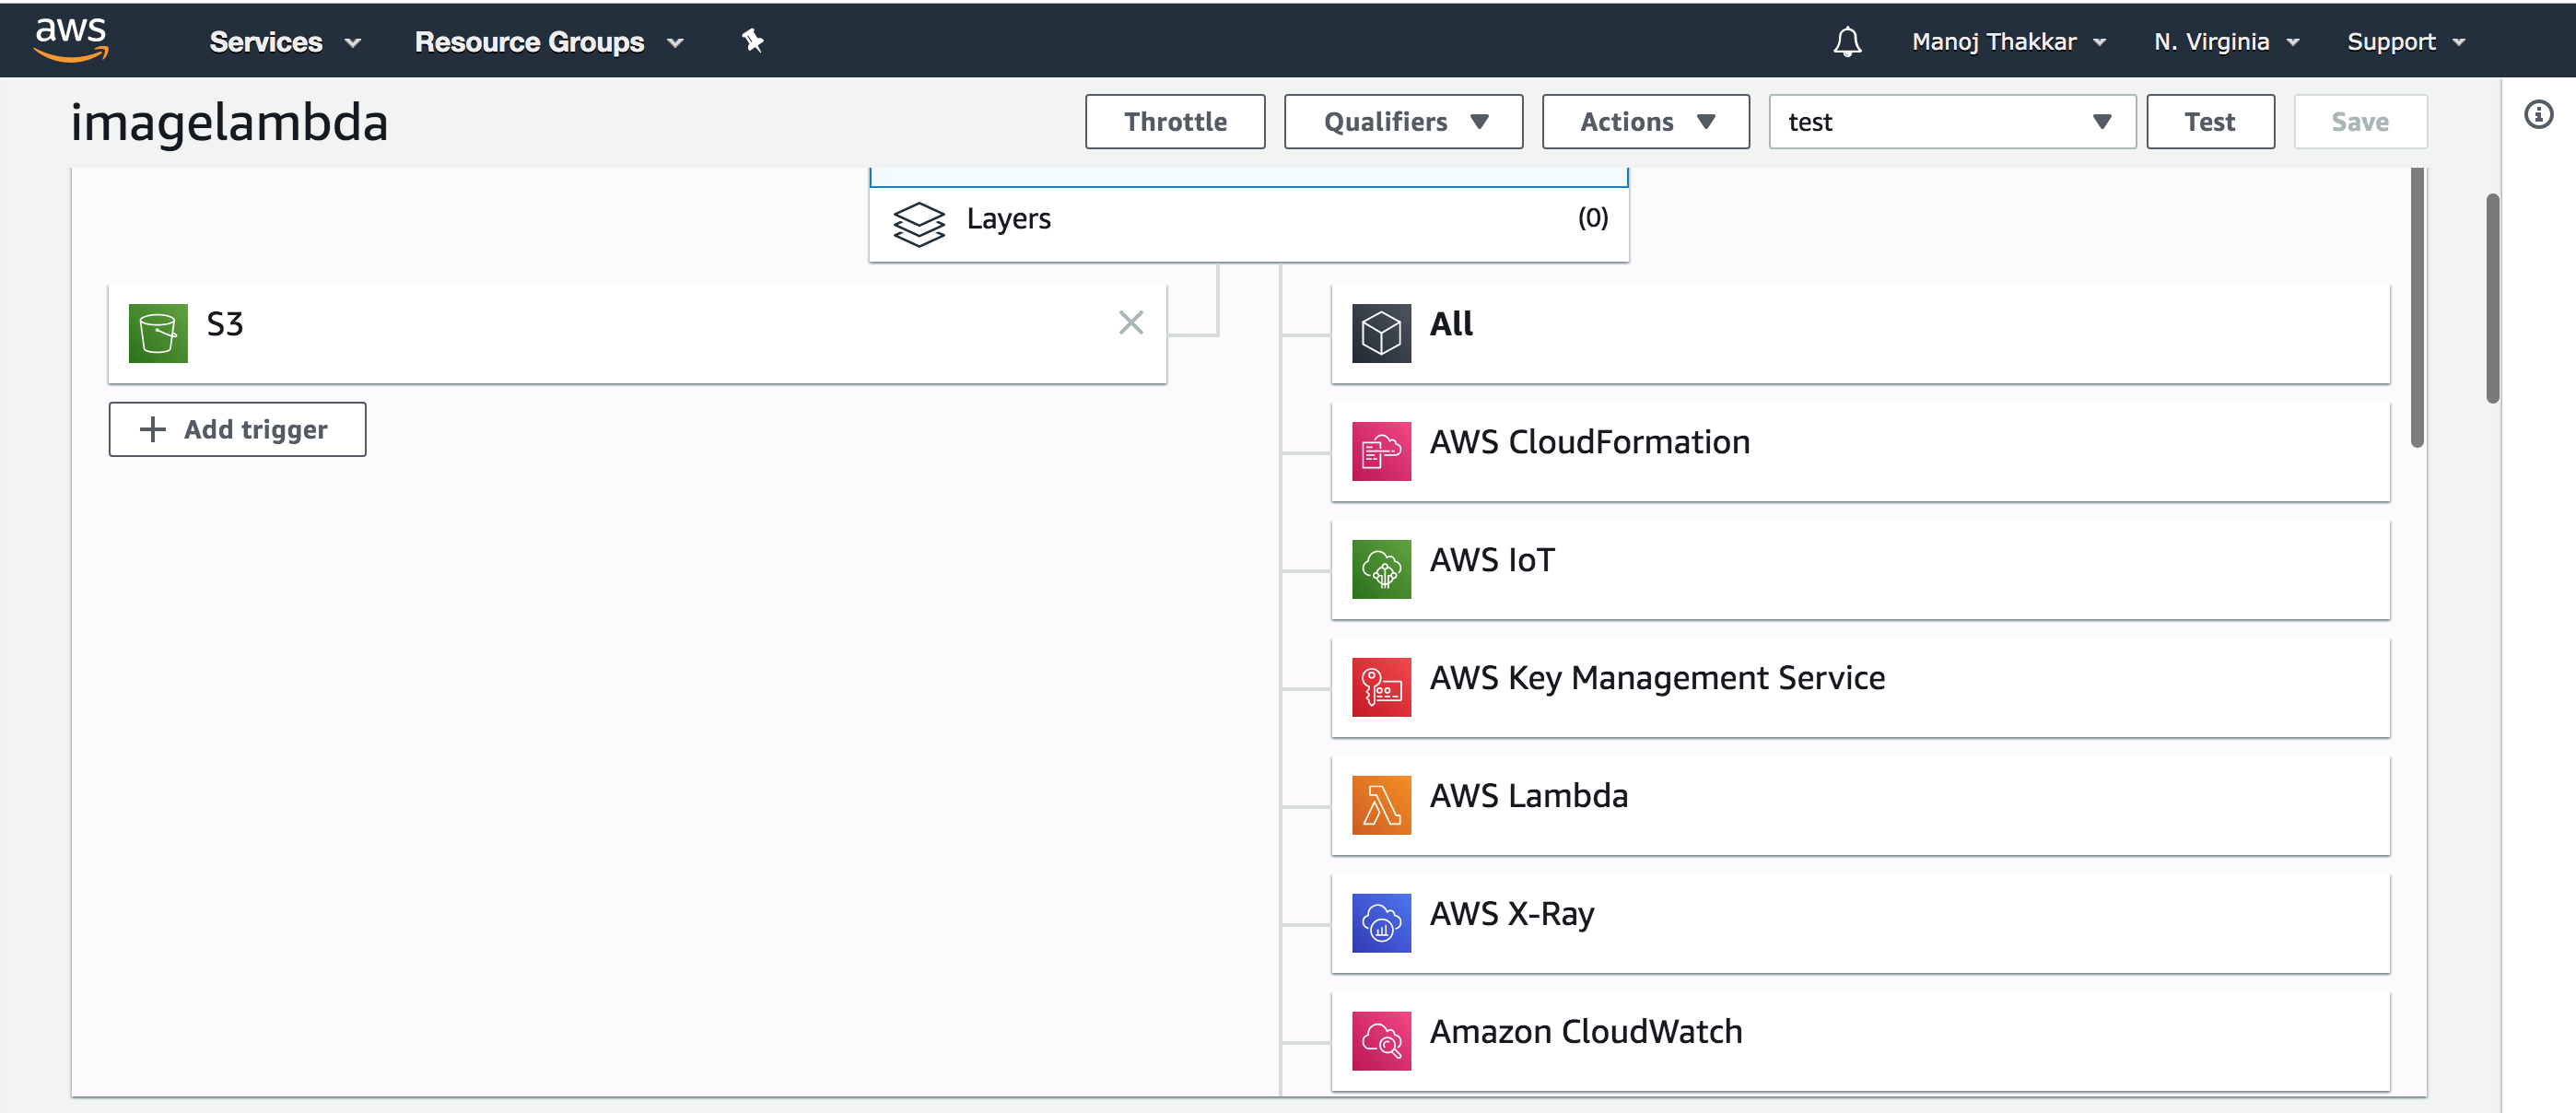Click the Add trigger button
The width and height of the screenshot is (2576, 1113).
[237, 430]
